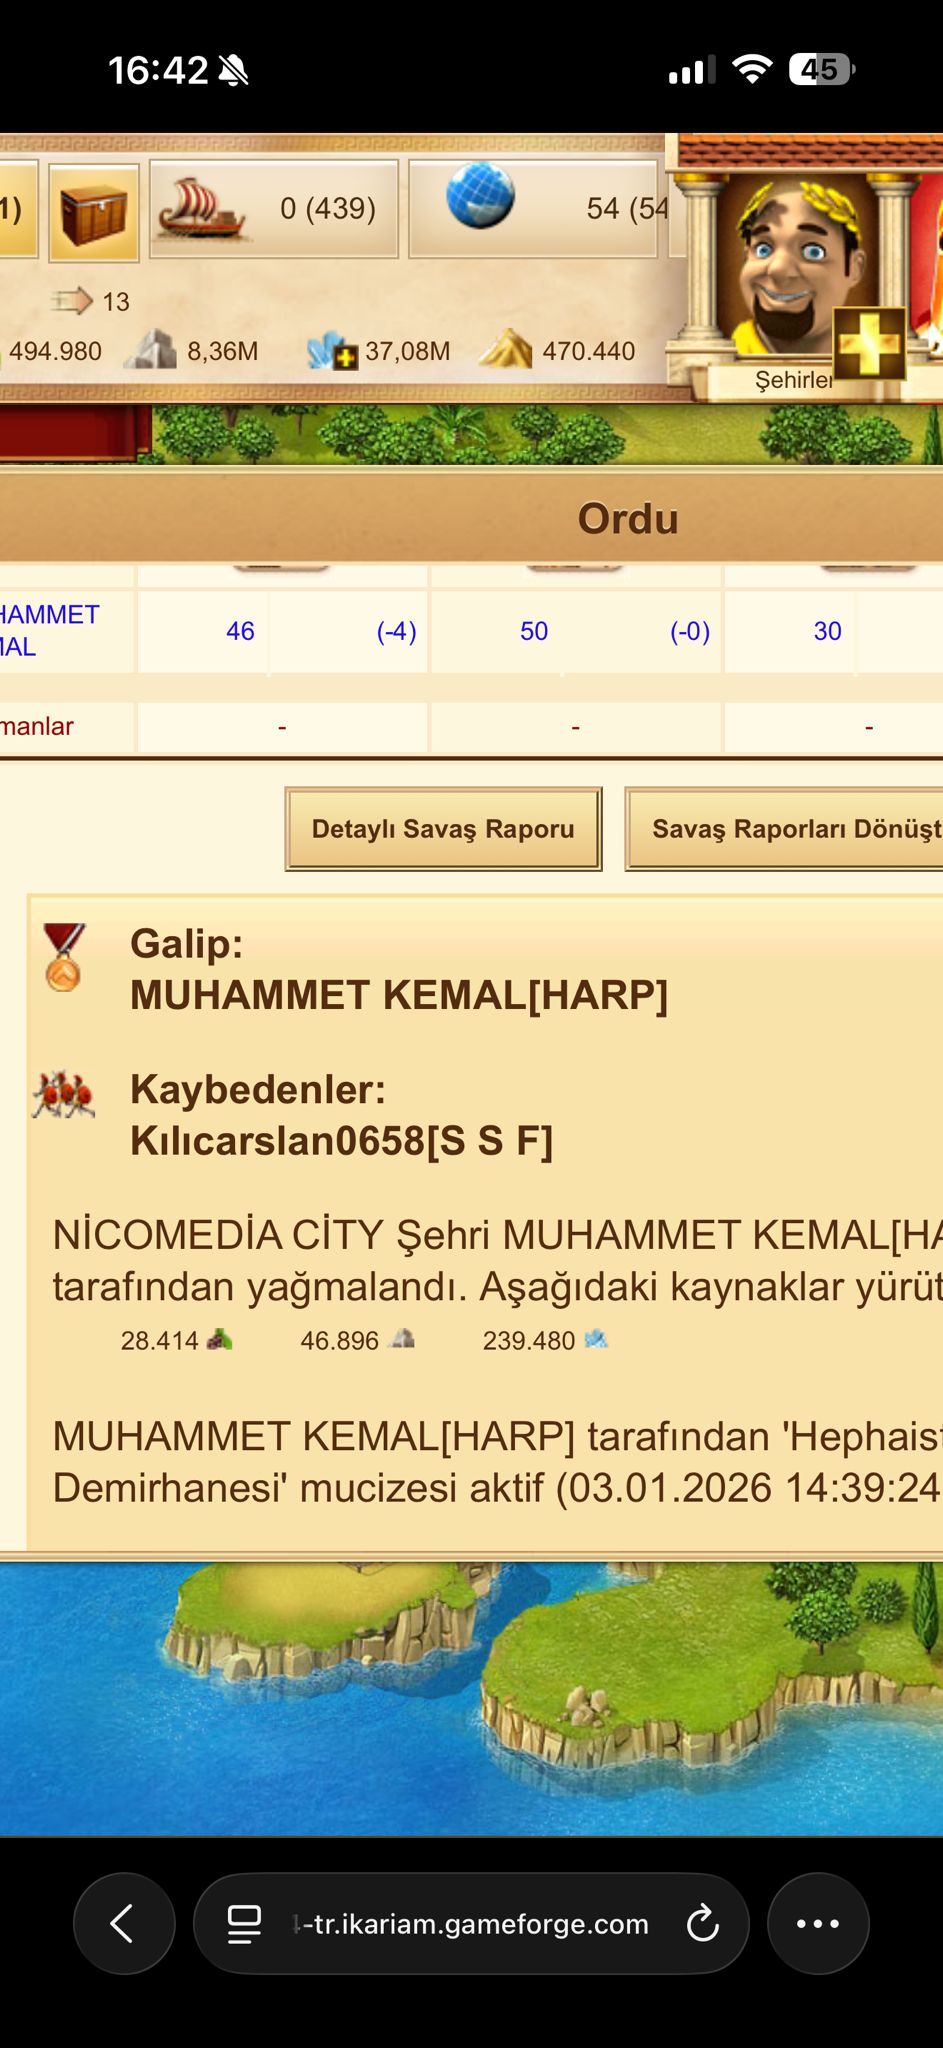Tap the marble resource icon
The image size is (943, 2048).
click(150, 350)
